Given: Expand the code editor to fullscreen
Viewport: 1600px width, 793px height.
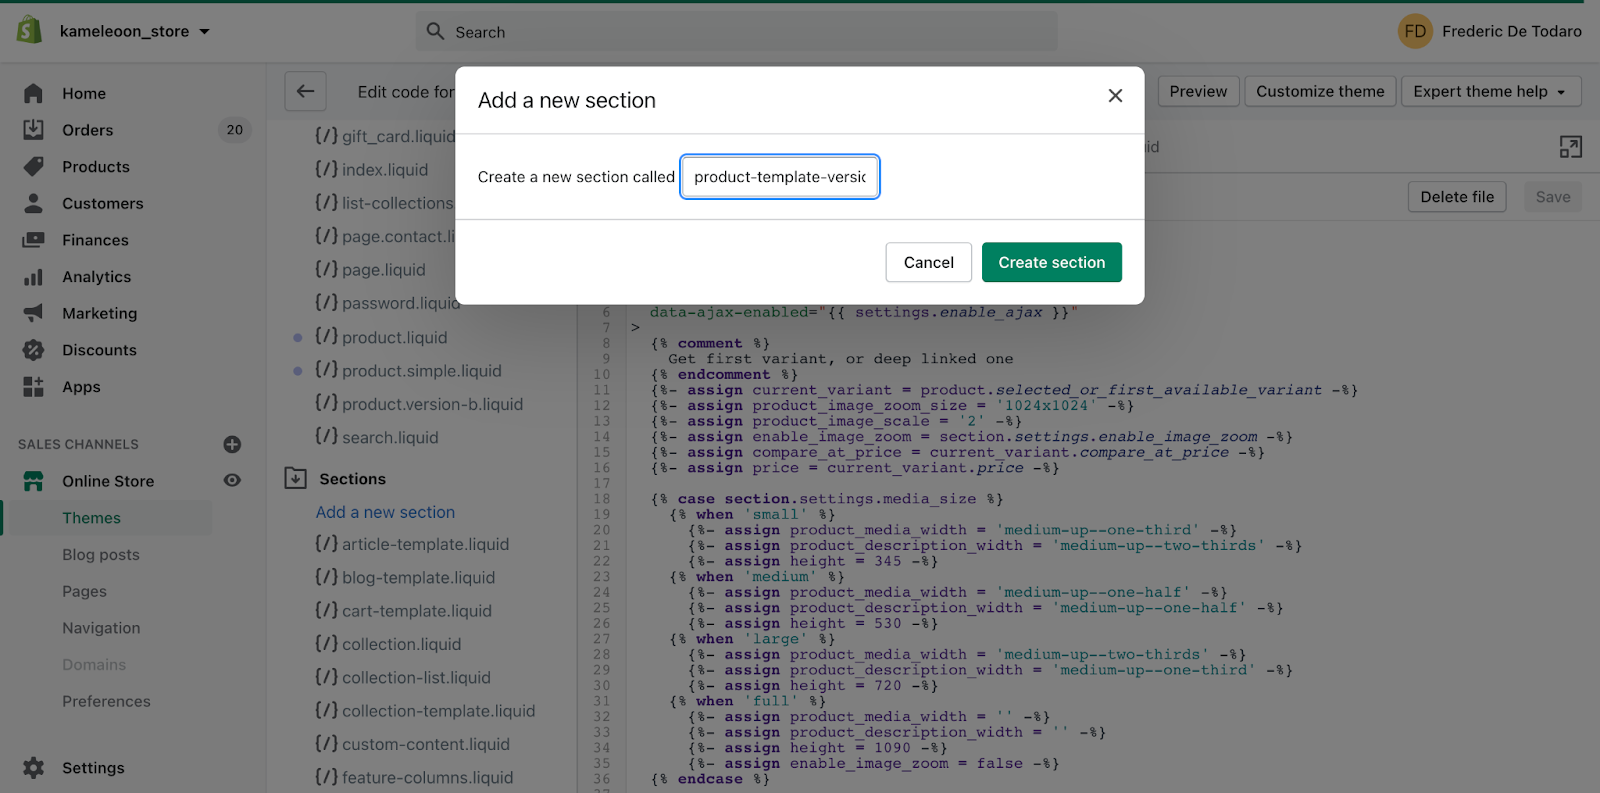Looking at the screenshot, I should click(x=1570, y=147).
